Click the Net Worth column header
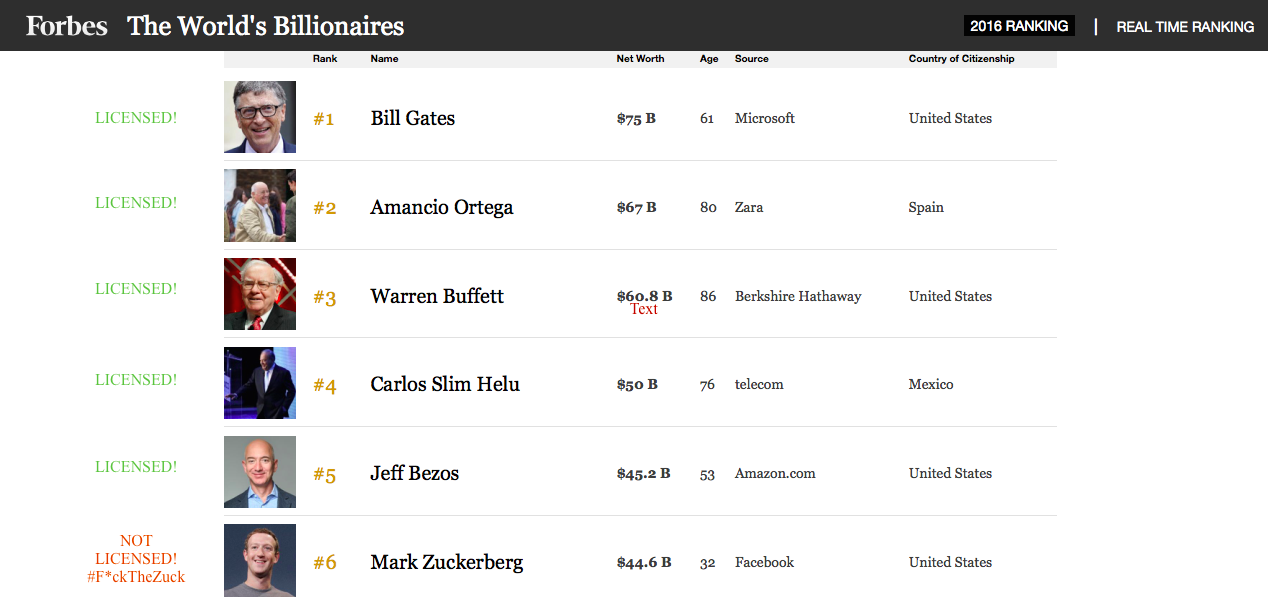The height and width of the screenshot is (599, 1268). [640, 59]
